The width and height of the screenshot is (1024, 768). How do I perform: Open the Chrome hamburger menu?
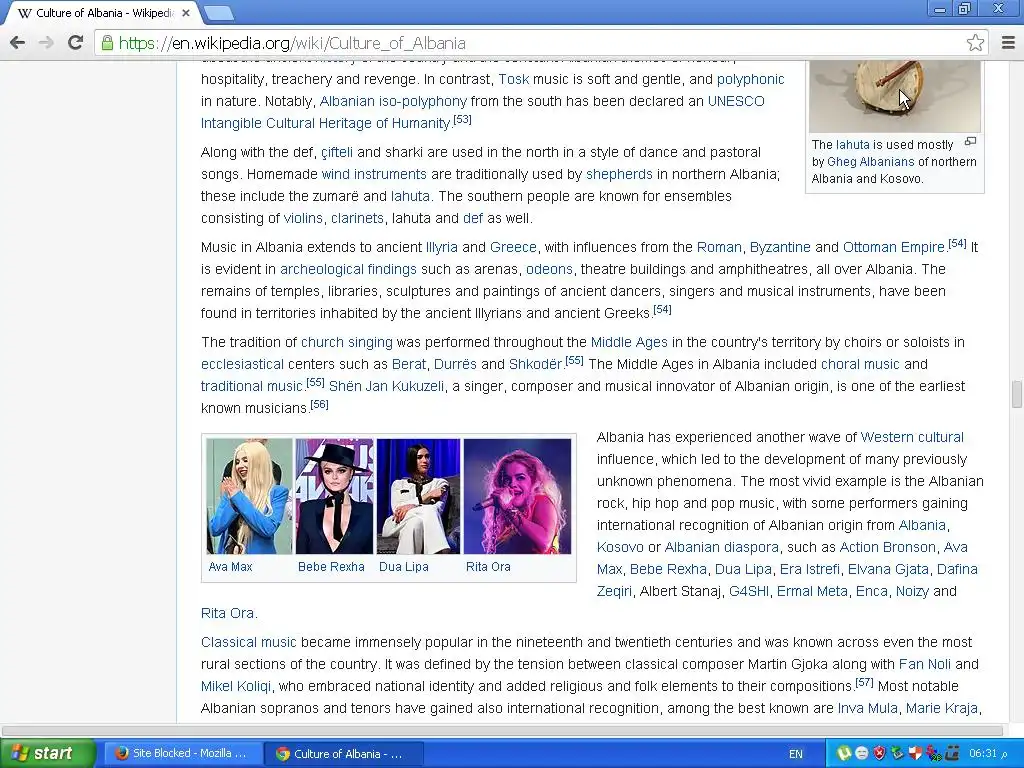(1008, 43)
